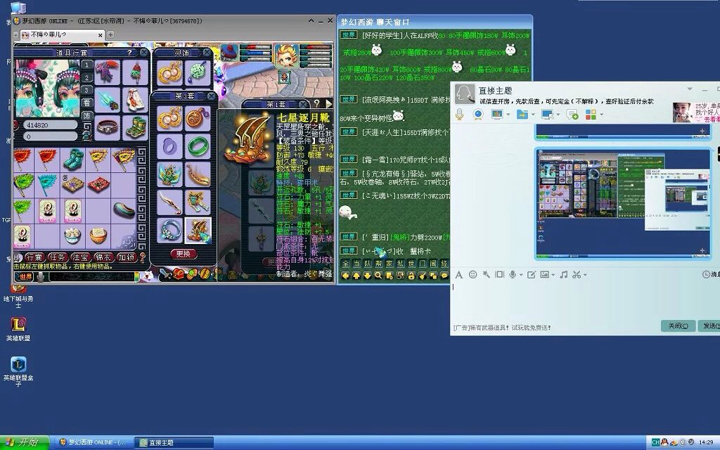This screenshot has width=720, height=450.
Task: Collapse game window with the caret arrow
Action: click(311, 21)
